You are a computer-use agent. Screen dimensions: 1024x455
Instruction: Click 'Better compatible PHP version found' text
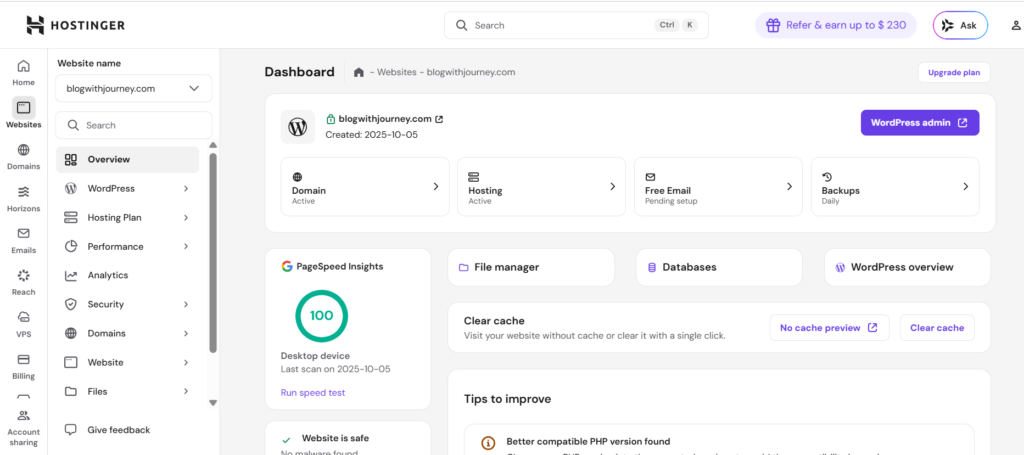click(588, 442)
